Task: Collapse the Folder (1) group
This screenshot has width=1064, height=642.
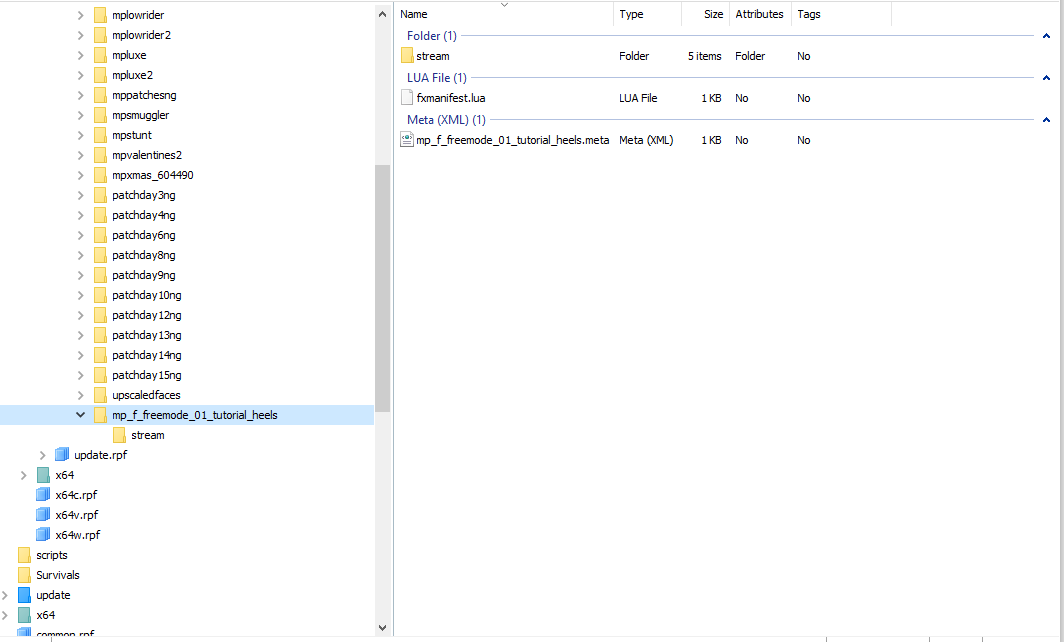Action: pyautogui.click(x=1046, y=36)
